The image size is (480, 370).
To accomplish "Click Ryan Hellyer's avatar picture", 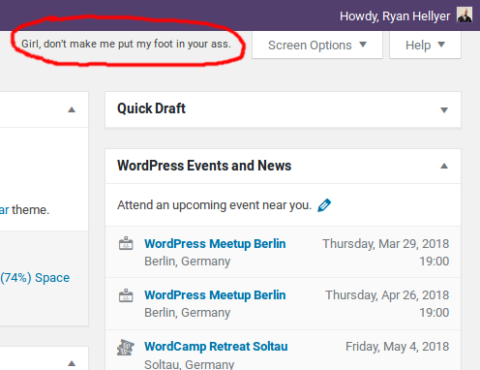I will coord(464,15).
